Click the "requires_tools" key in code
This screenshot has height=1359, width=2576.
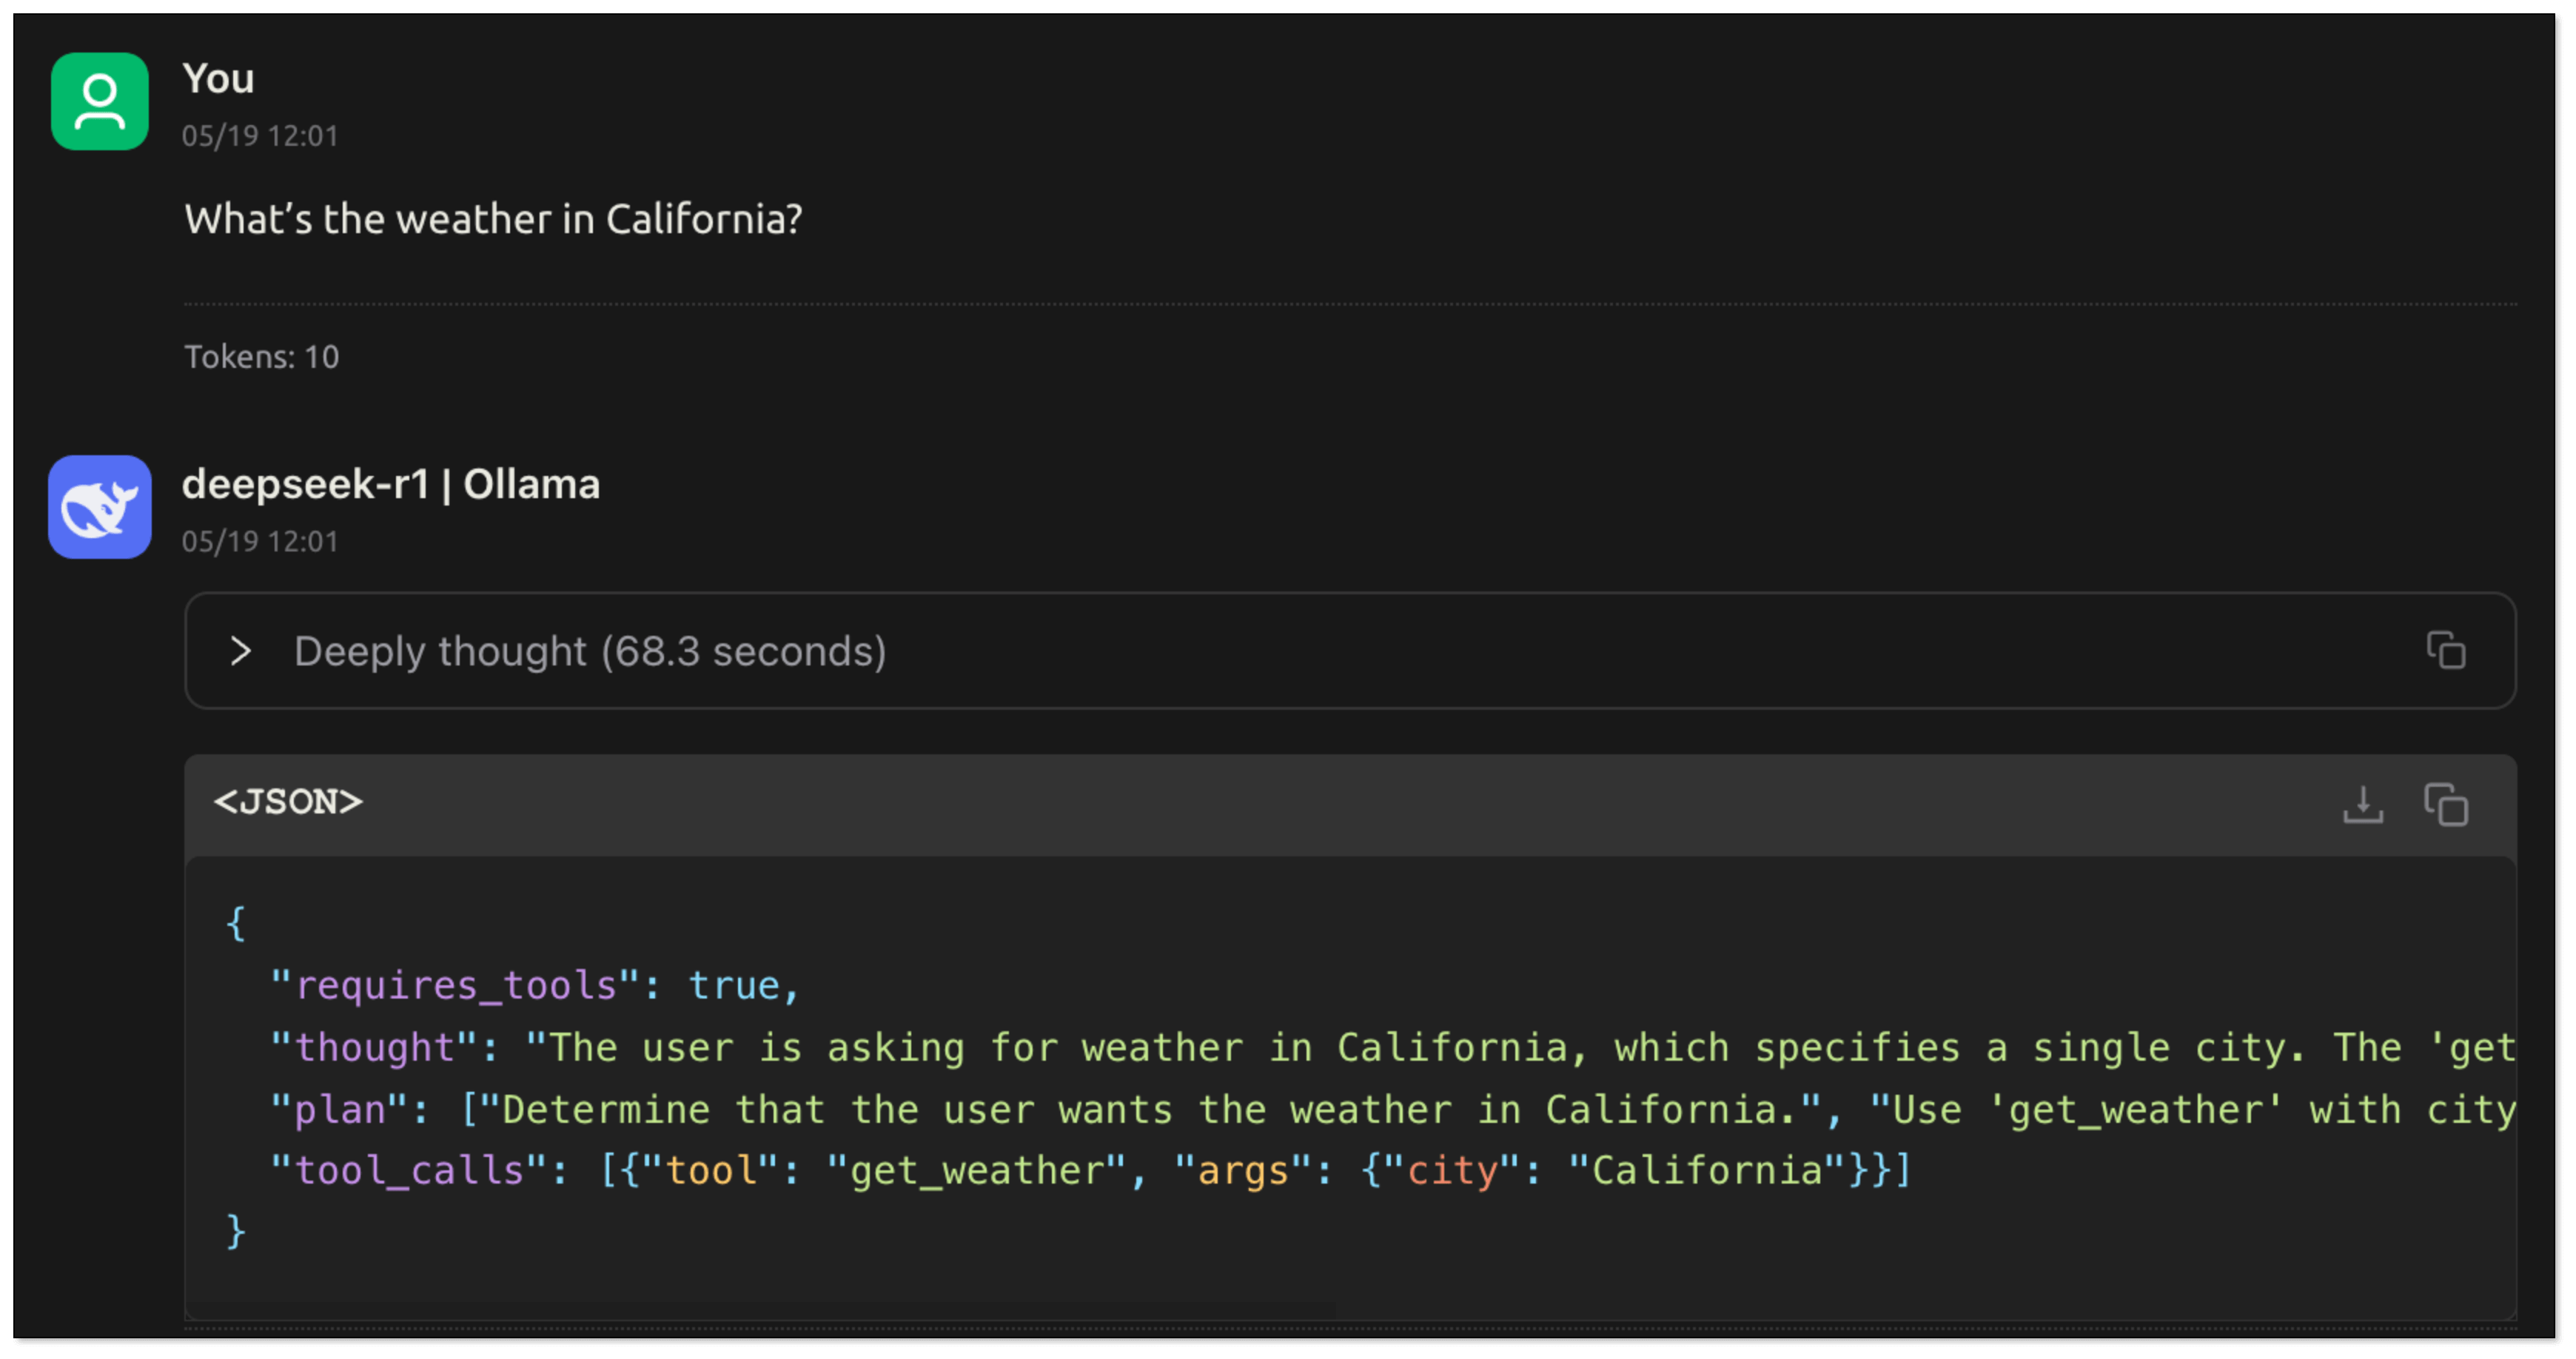456,986
